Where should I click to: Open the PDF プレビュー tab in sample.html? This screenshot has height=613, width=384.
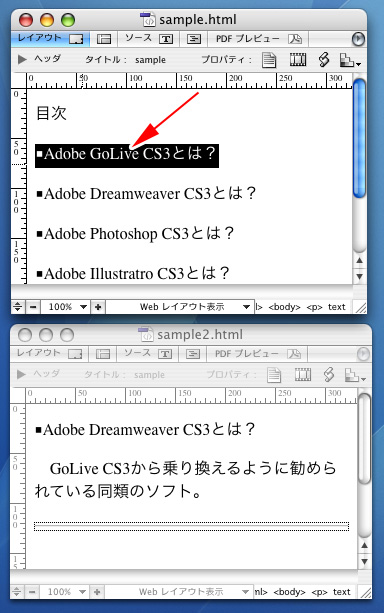(258, 38)
